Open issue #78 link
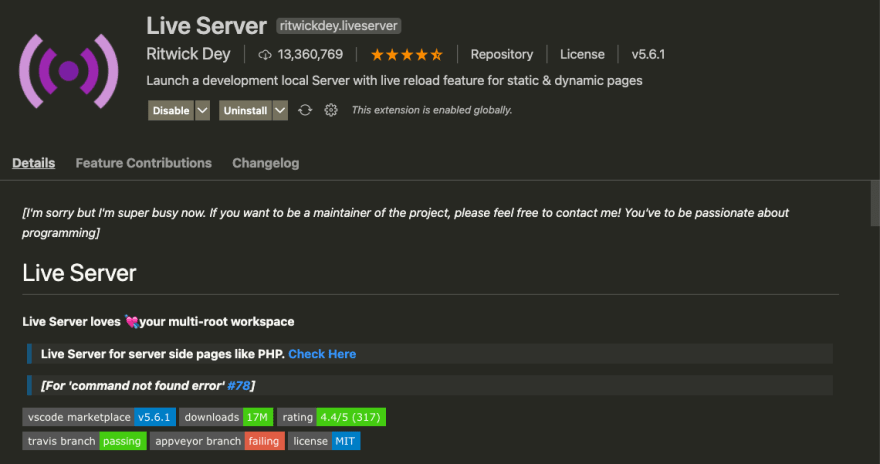This screenshot has height=464, width=880. tap(239, 385)
